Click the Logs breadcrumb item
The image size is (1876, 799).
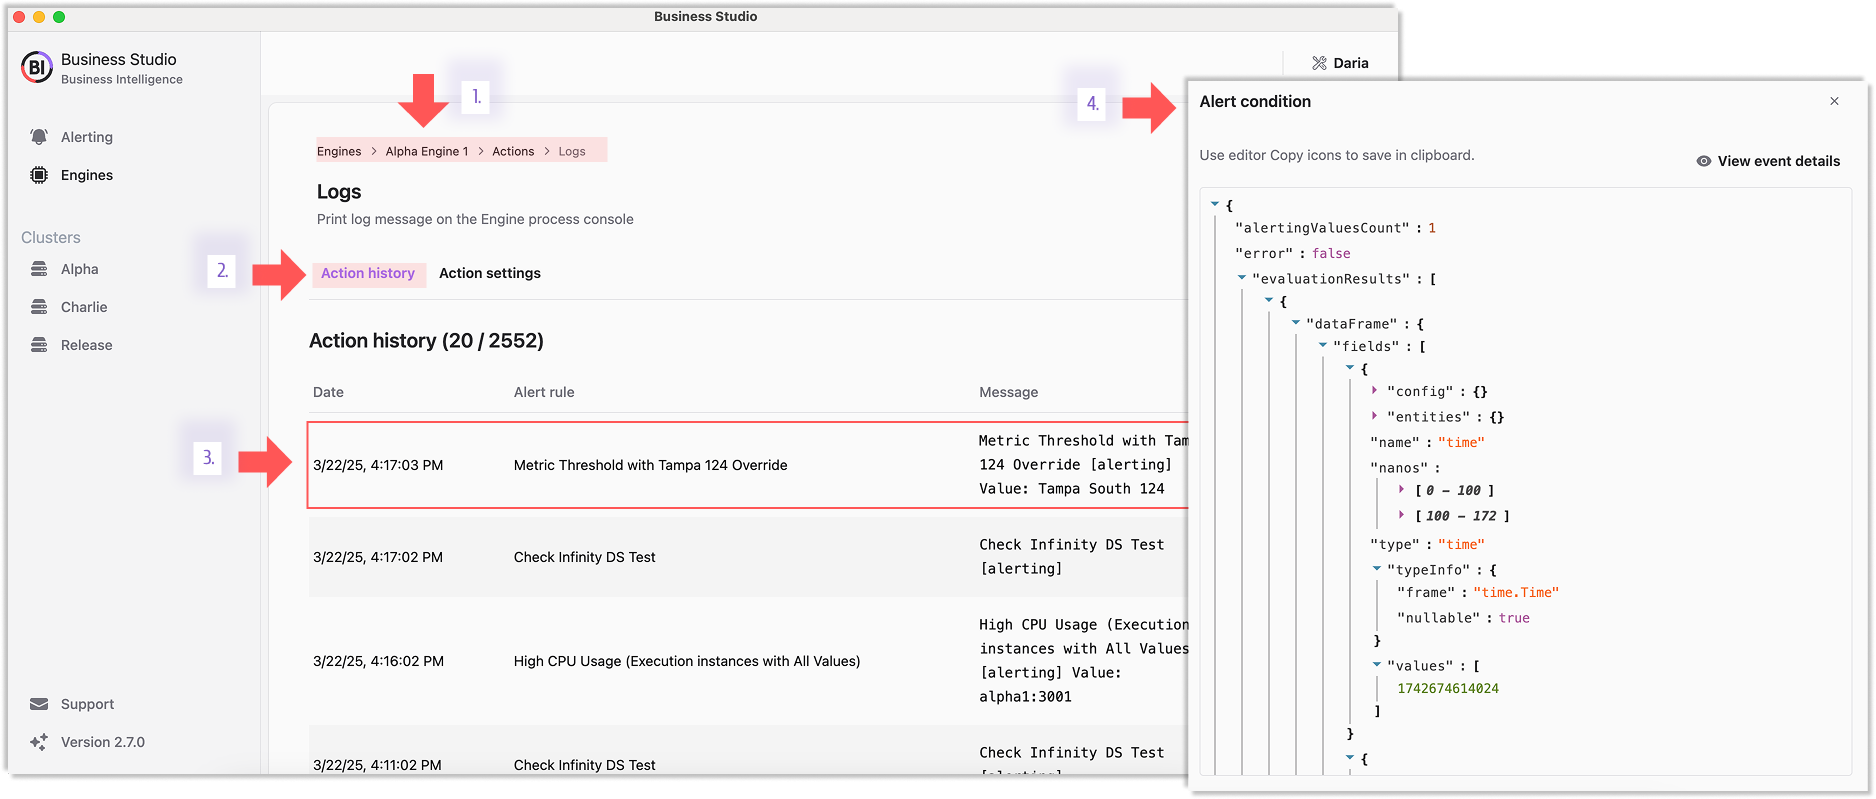pos(572,151)
